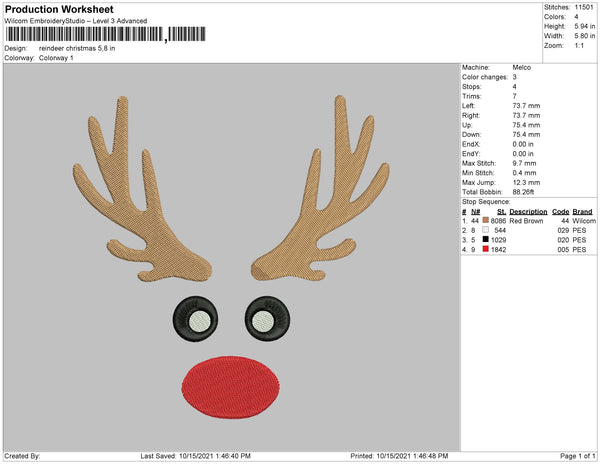This screenshot has width=600, height=464.
Task: Select the 'Colorway 1' value
Action: (x=56, y=58)
